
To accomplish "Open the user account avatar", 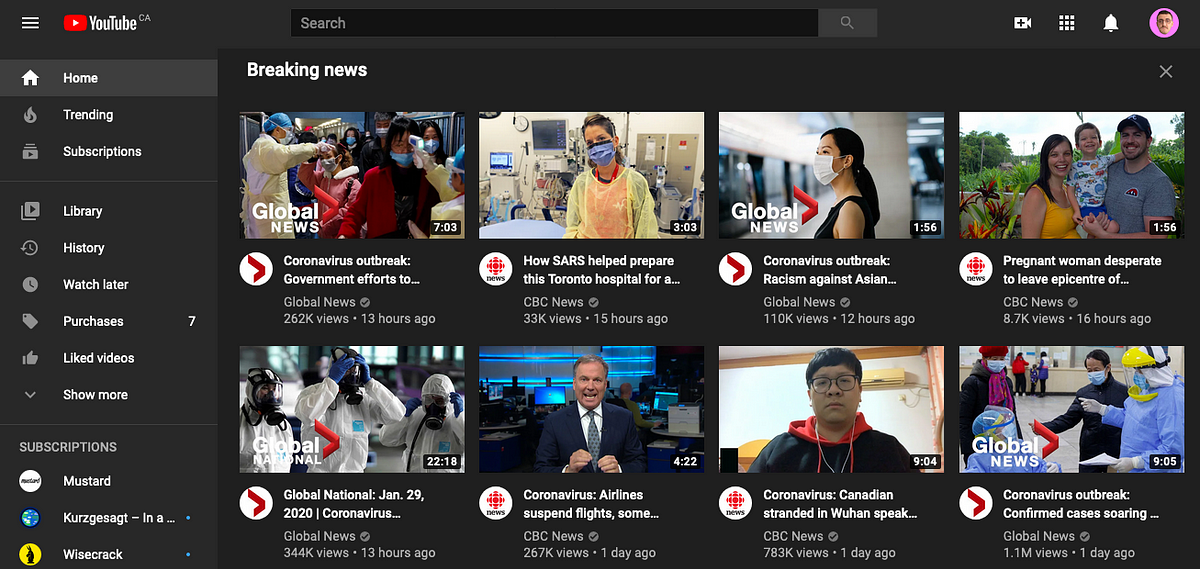I will [1163, 23].
